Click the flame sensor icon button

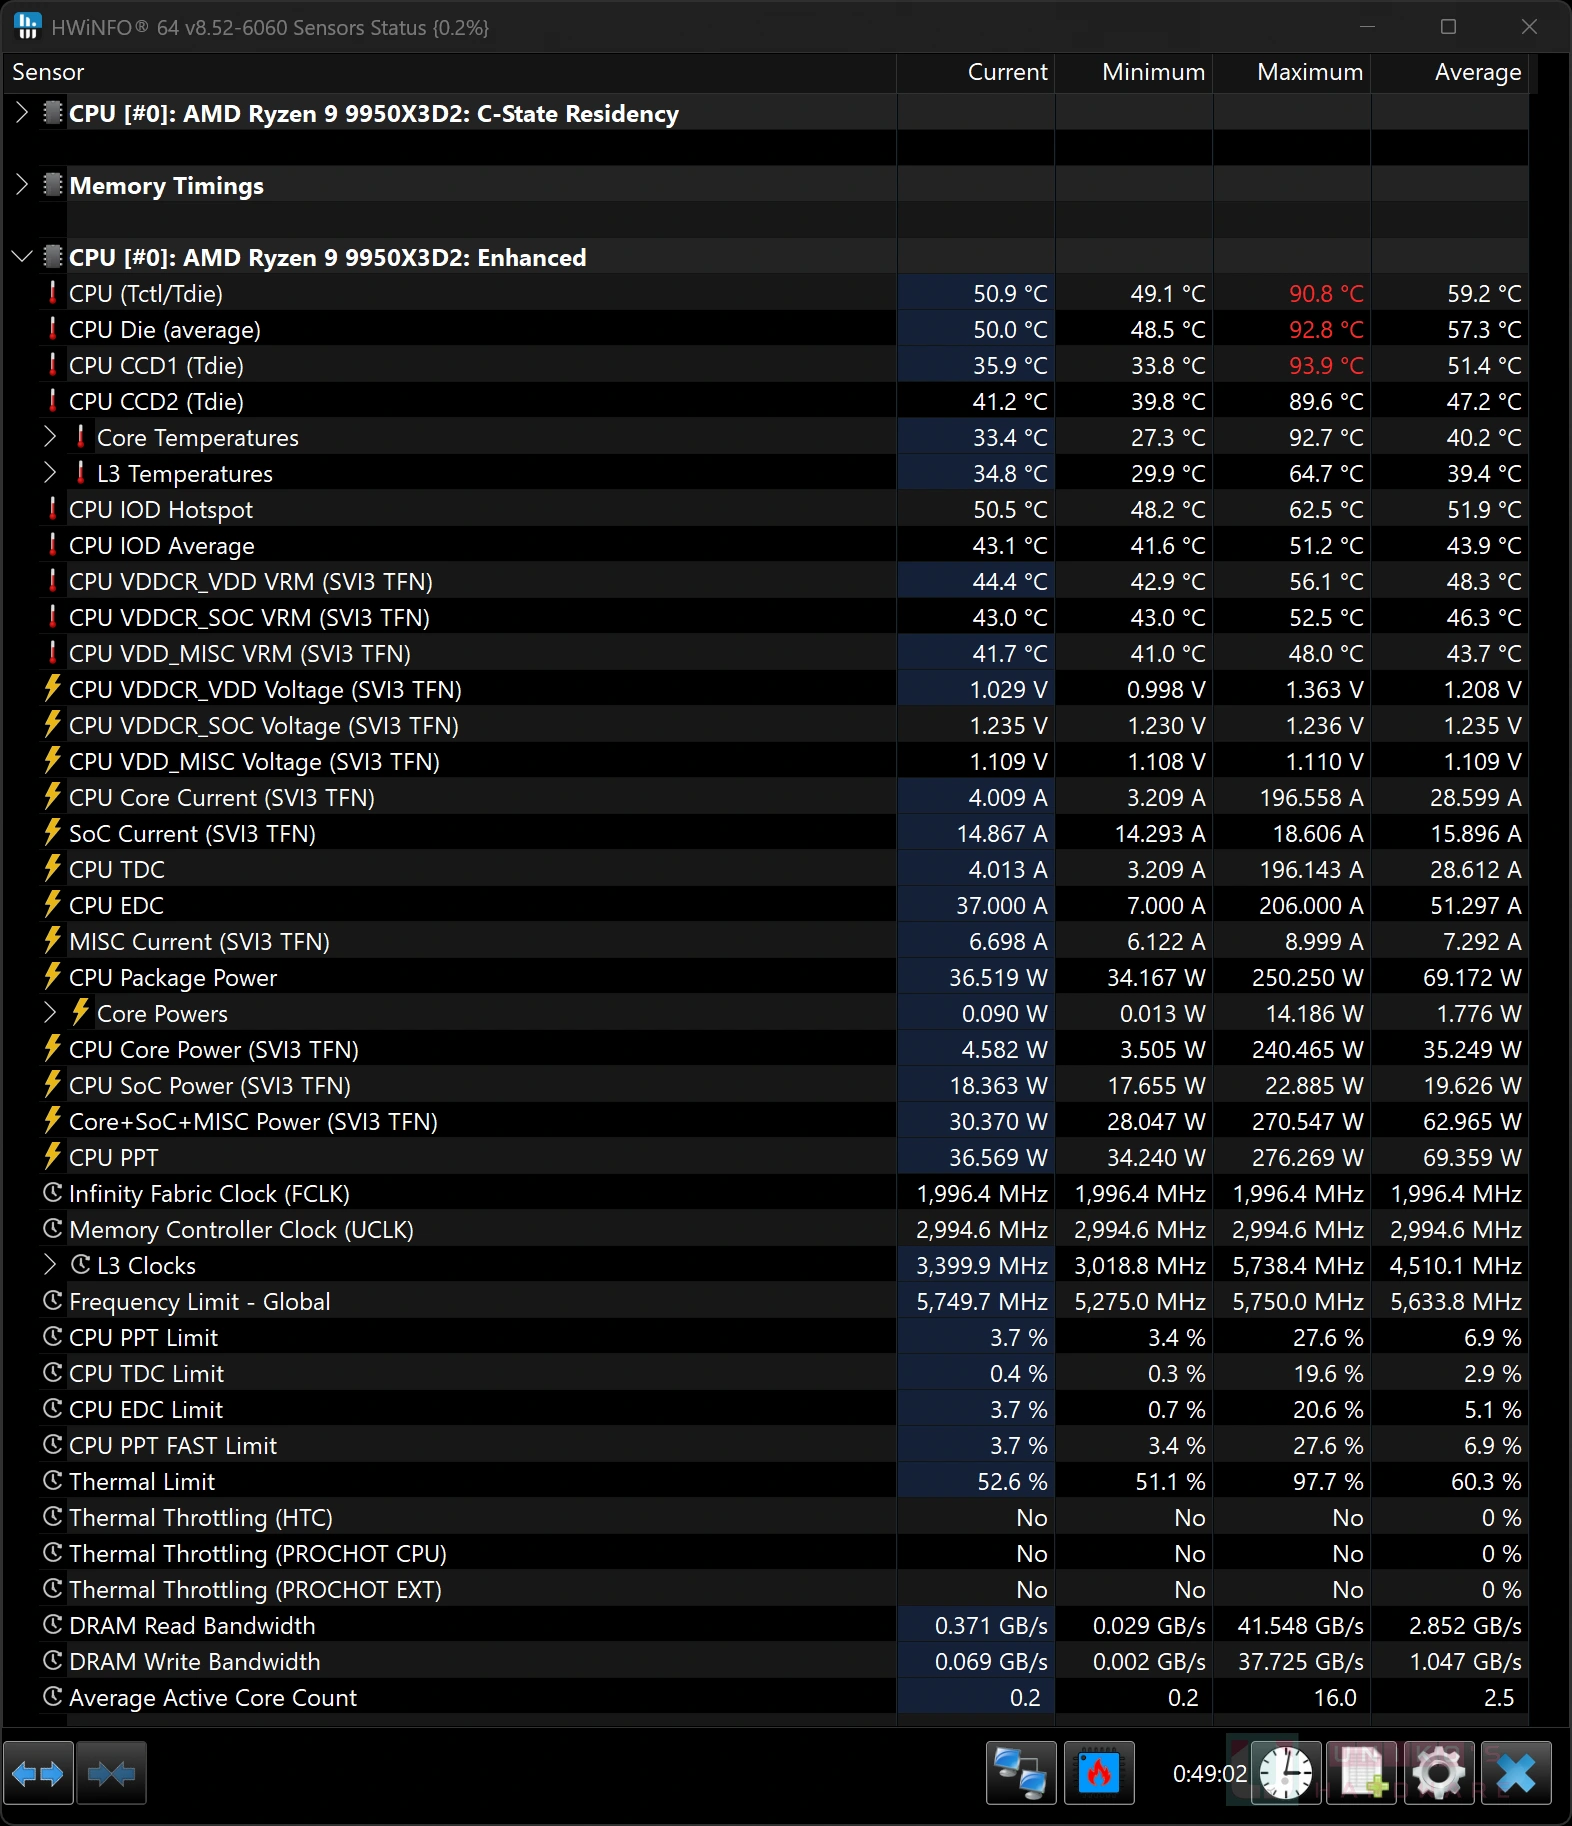(x=1099, y=1773)
